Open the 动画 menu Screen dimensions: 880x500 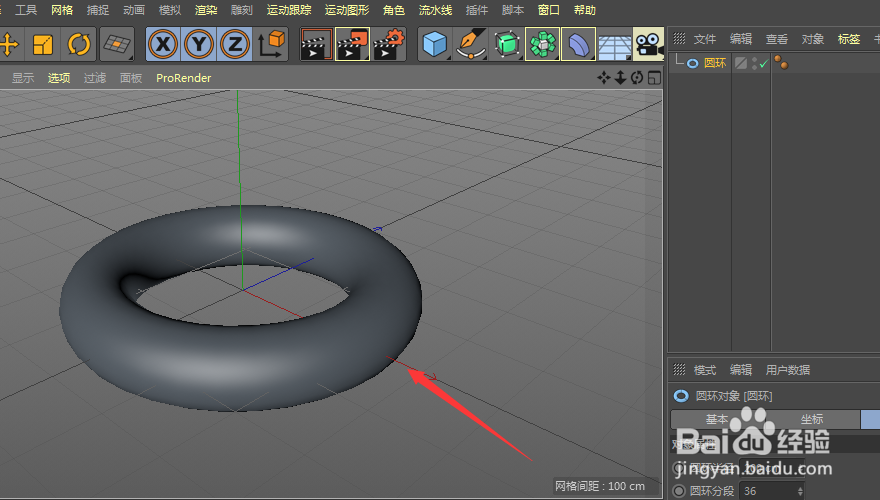tap(134, 10)
